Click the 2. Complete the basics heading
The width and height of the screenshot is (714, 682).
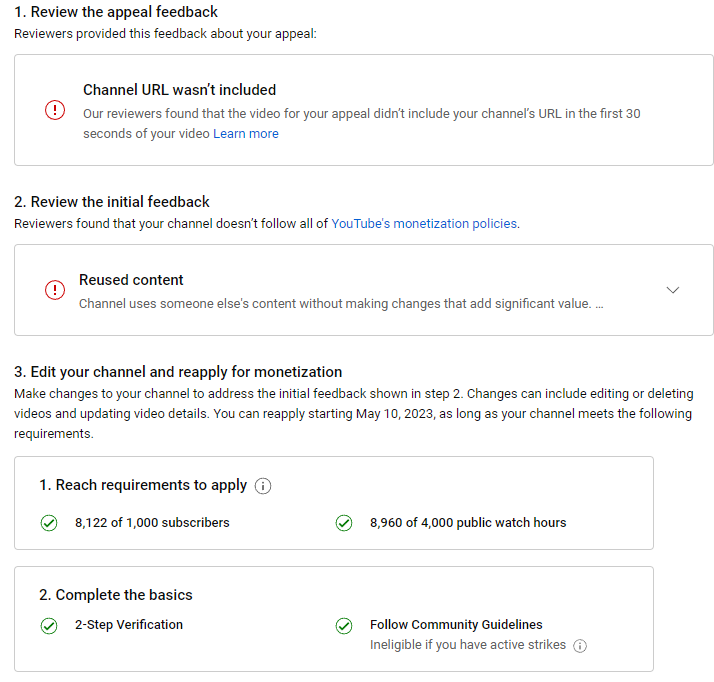pyautogui.click(x=116, y=595)
